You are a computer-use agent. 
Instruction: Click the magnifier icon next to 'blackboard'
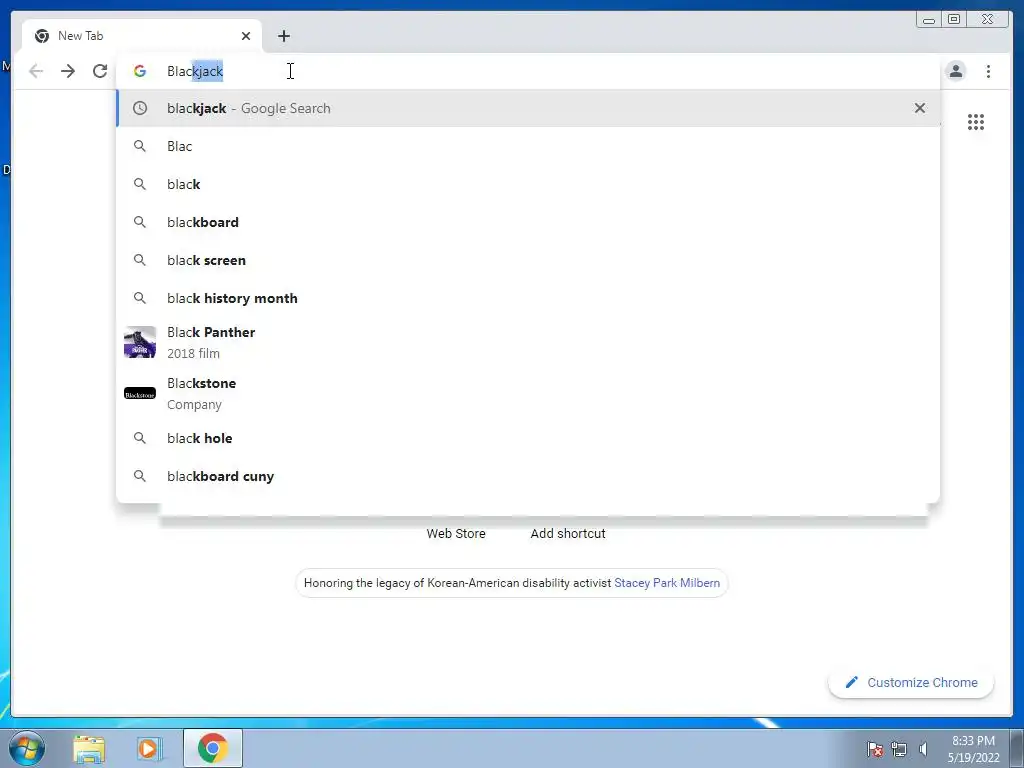pos(140,222)
